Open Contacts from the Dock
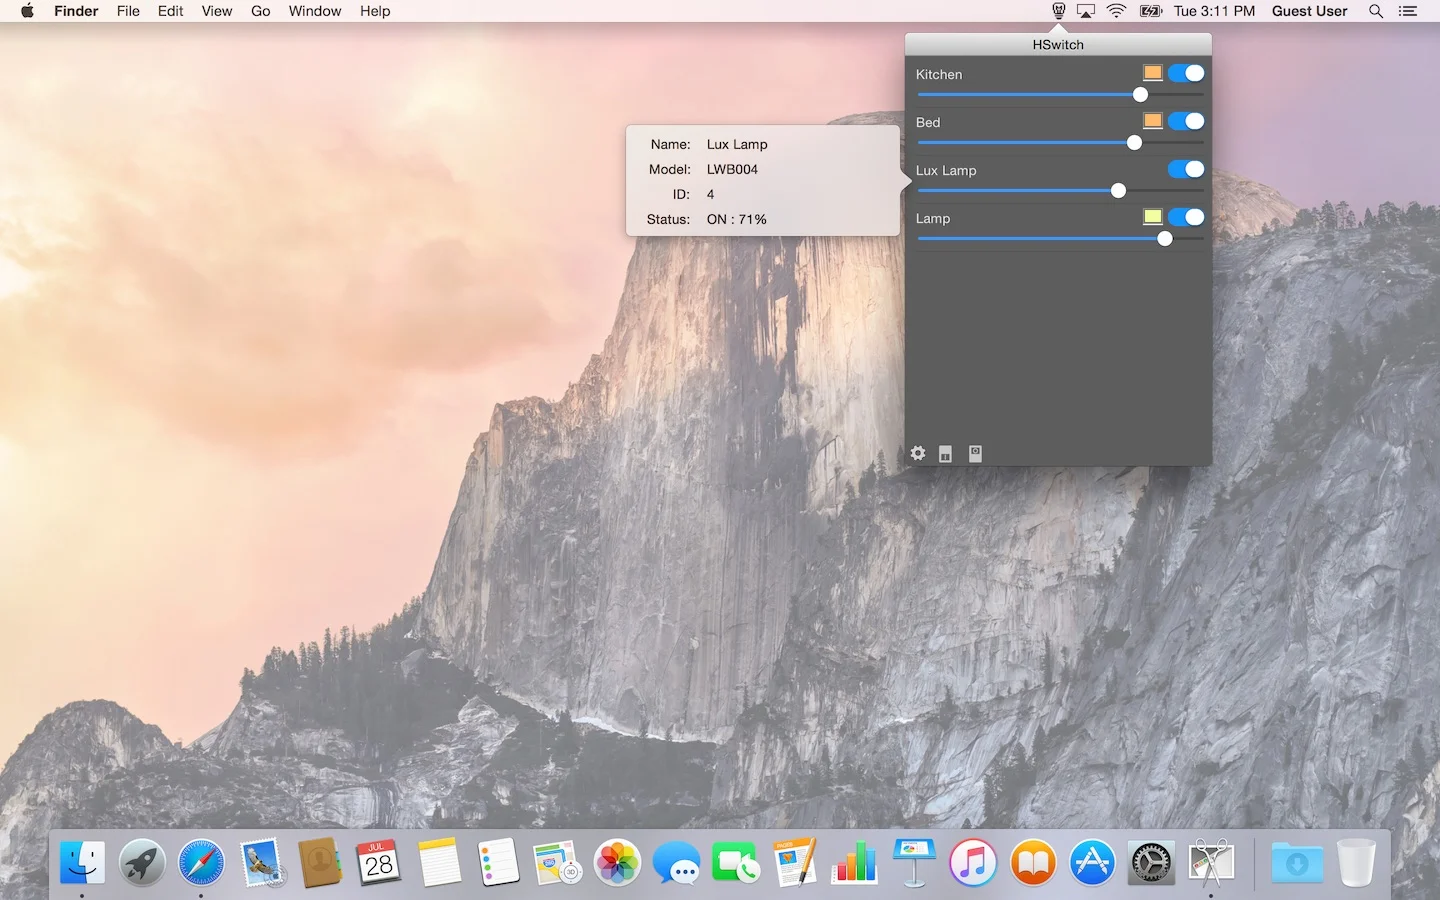The image size is (1440, 900). [x=320, y=862]
